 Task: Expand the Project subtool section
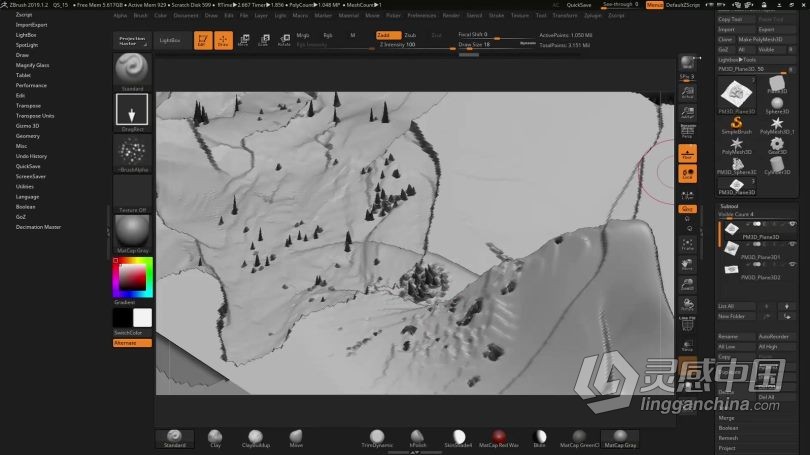[727, 448]
